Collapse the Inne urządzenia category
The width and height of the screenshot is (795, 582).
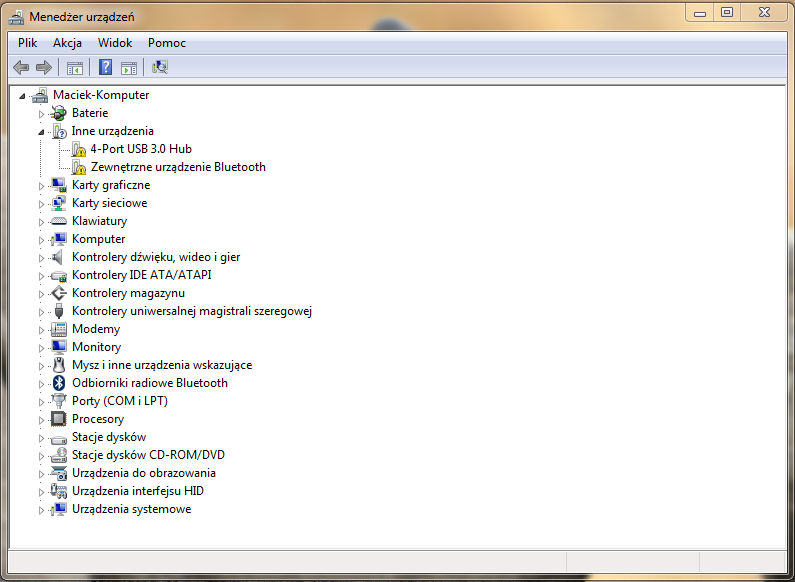41,132
